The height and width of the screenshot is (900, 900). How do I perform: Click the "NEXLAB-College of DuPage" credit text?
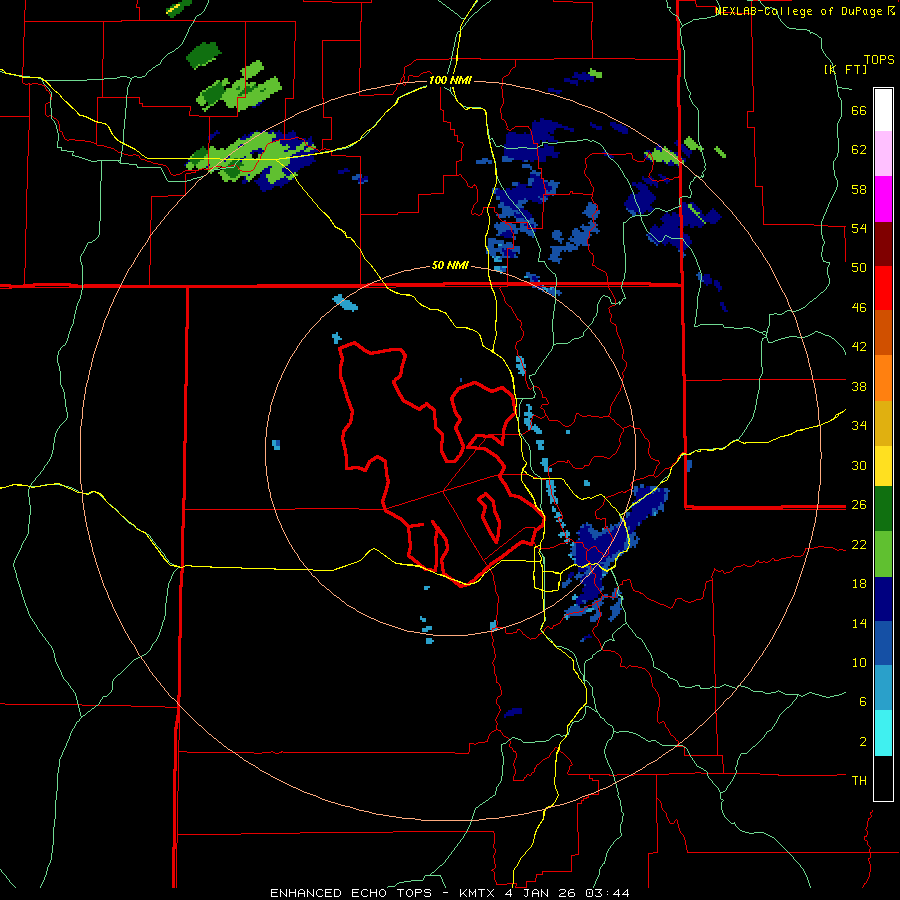pos(798,11)
